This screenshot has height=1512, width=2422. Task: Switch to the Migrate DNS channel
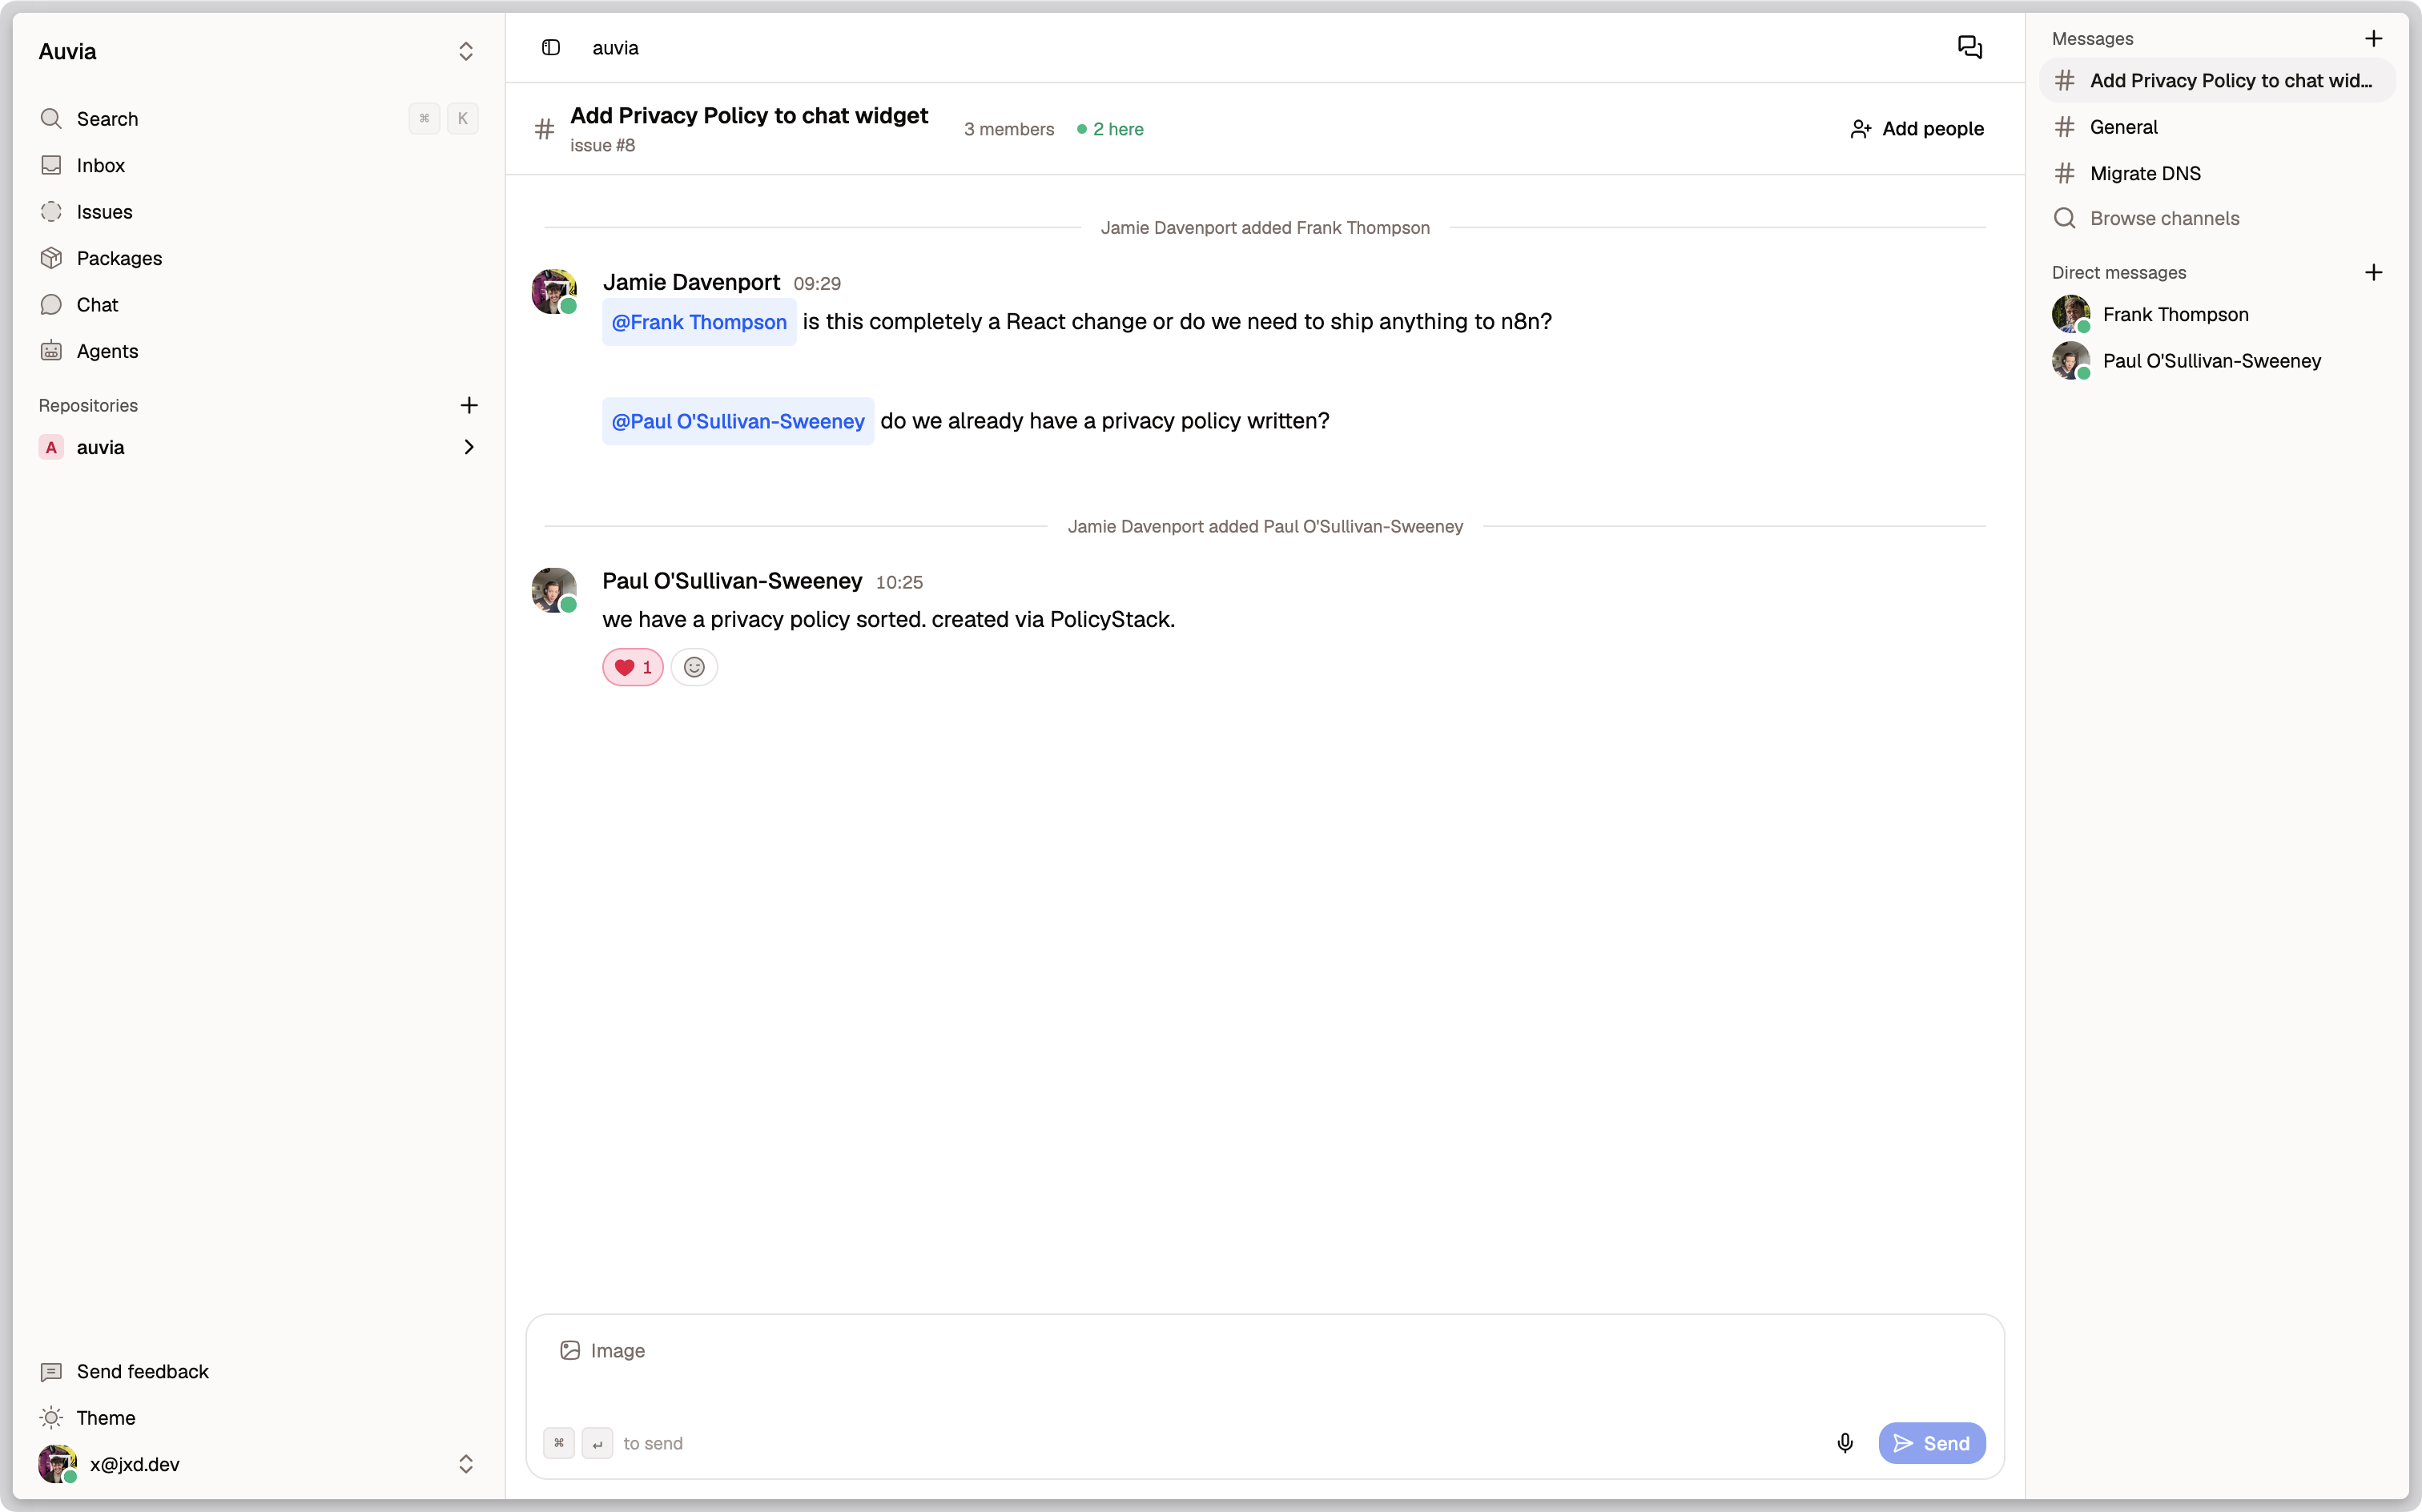pyautogui.click(x=2217, y=173)
